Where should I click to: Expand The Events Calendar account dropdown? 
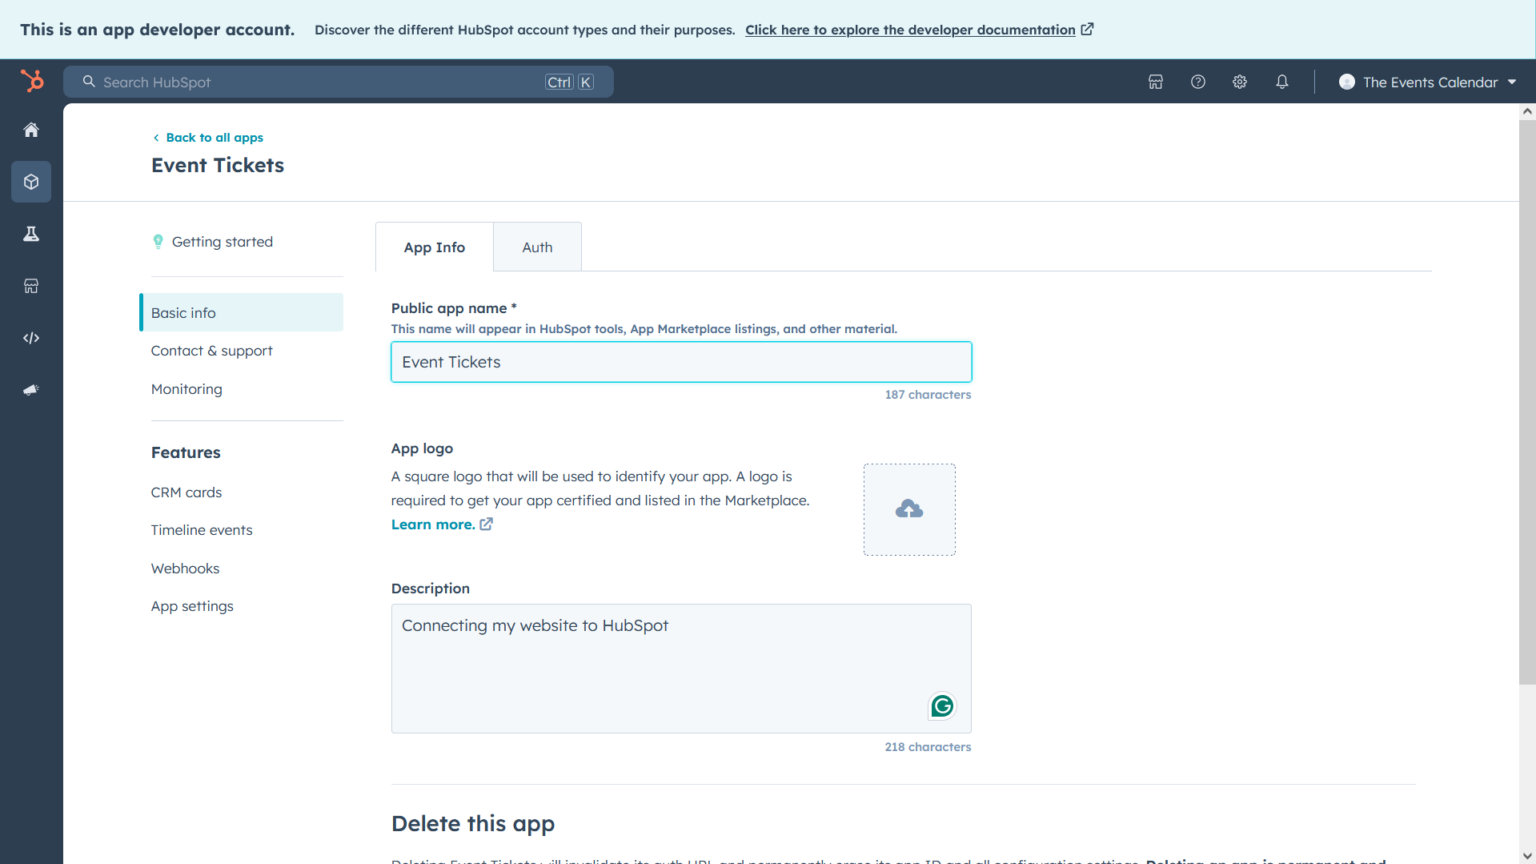pos(1427,82)
